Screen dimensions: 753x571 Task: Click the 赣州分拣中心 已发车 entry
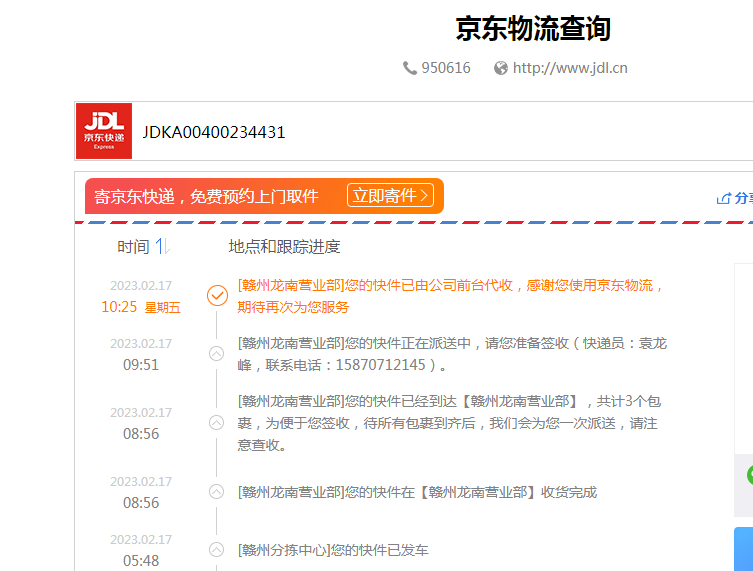tap(333, 550)
